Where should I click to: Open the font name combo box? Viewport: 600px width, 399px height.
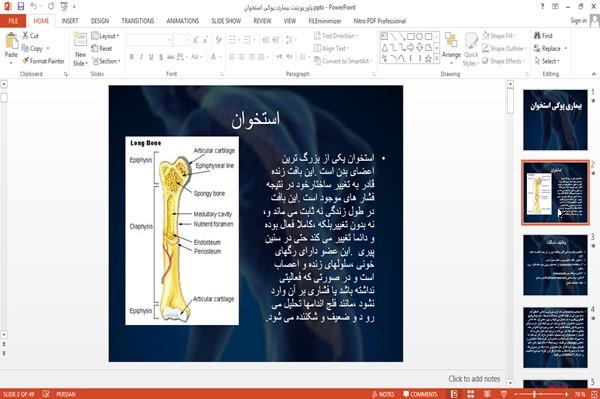pyautogui.click(x=149, y=40)
